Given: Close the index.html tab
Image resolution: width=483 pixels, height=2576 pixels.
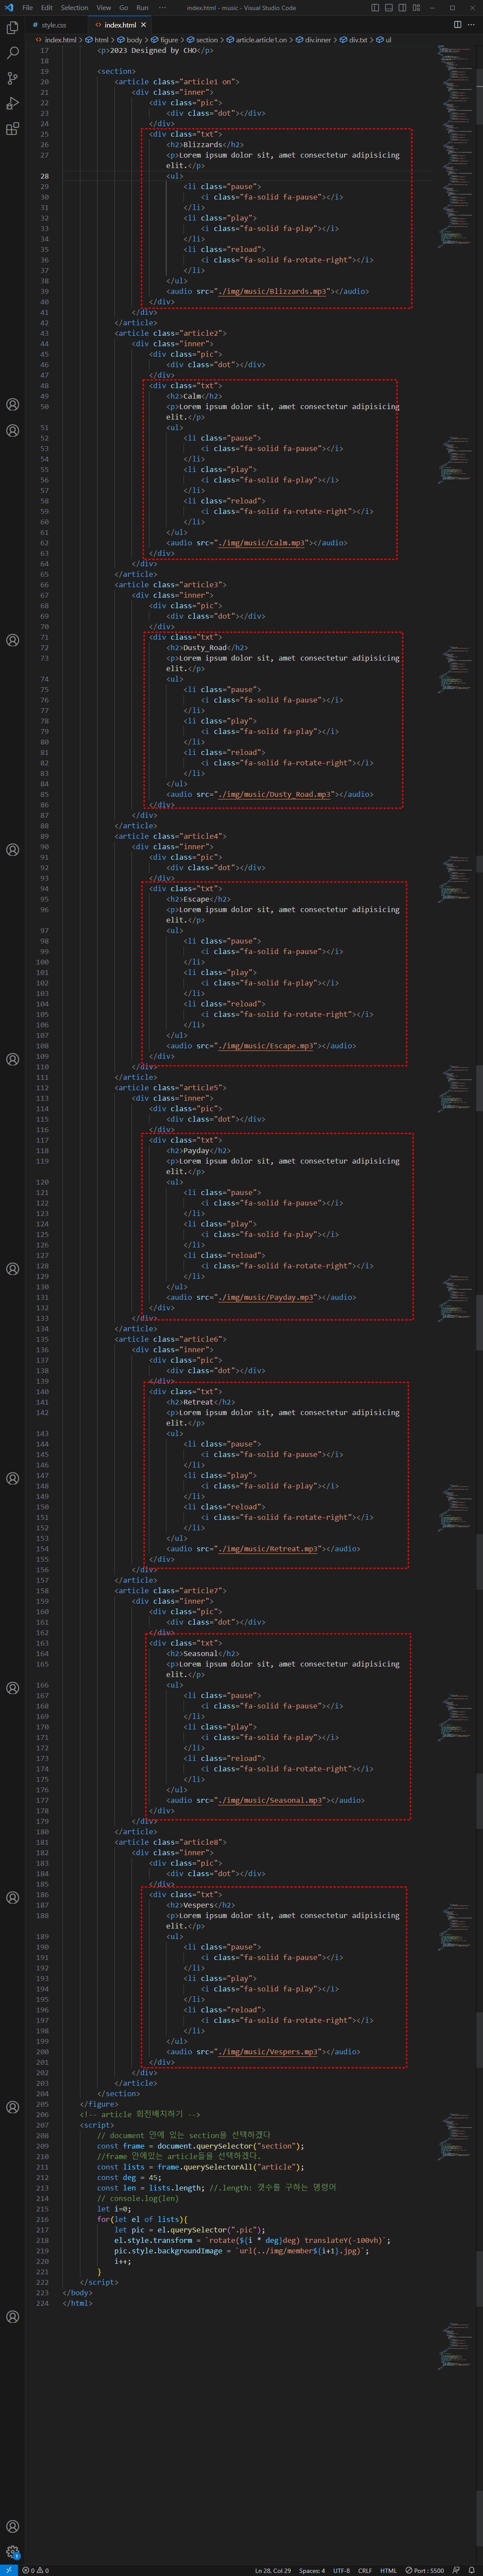Looking at the screenshot, I should (x=143, y=24).
